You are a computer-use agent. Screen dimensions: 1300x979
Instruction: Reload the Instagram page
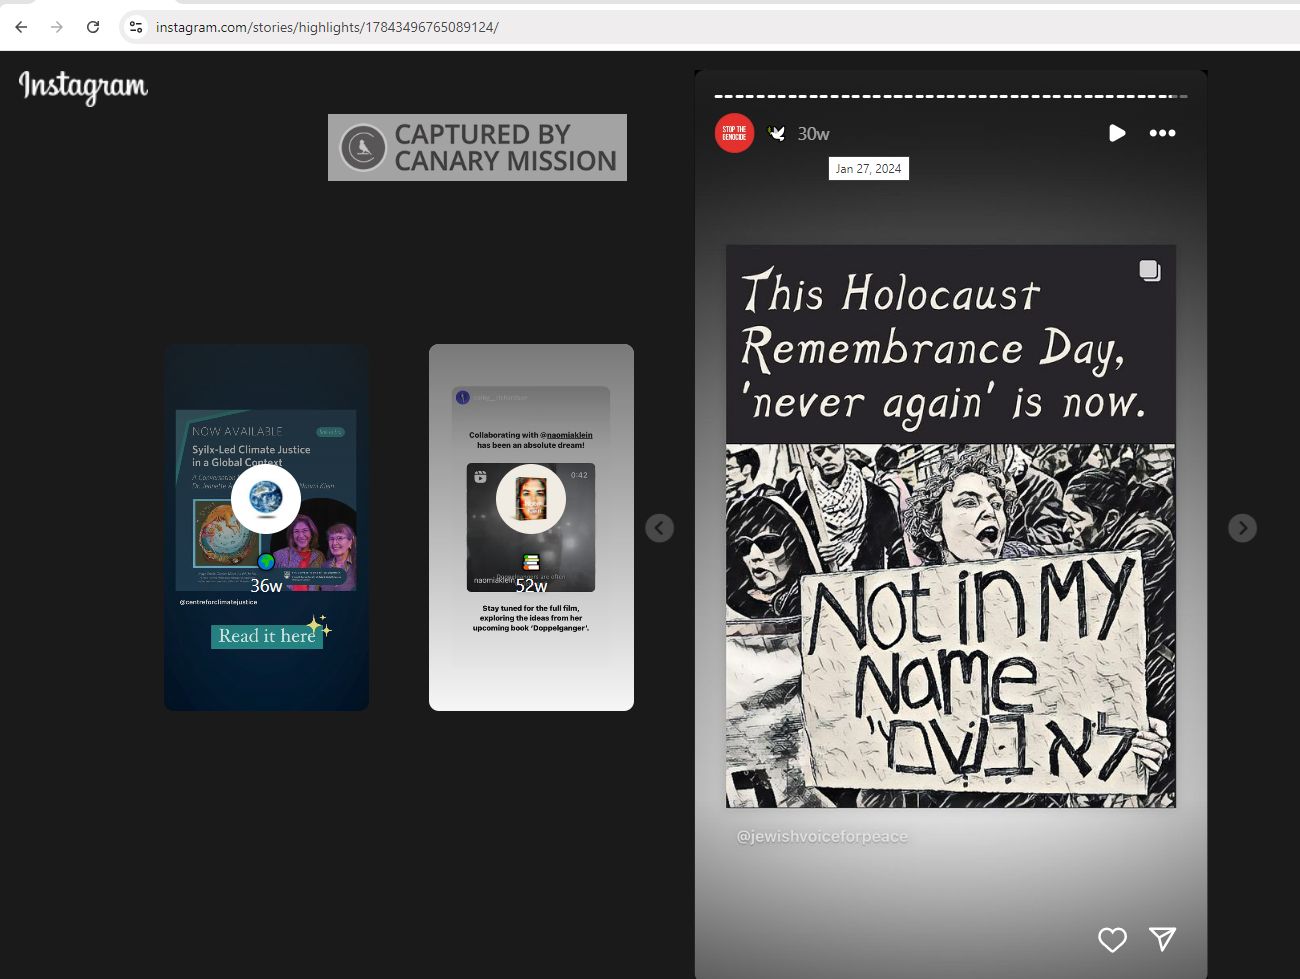tap(93, 27)
